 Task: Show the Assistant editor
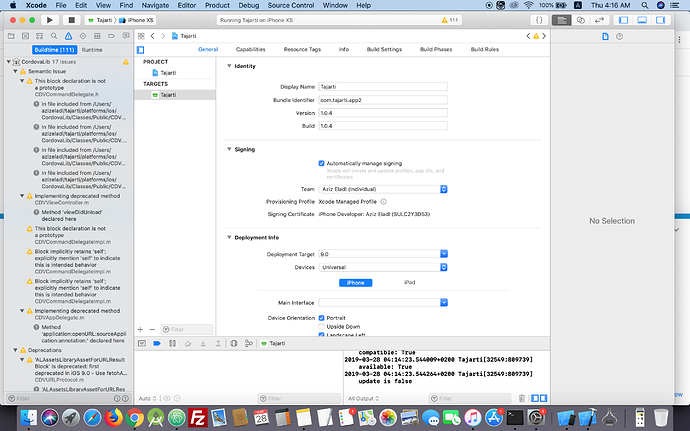tap(580, 20)
